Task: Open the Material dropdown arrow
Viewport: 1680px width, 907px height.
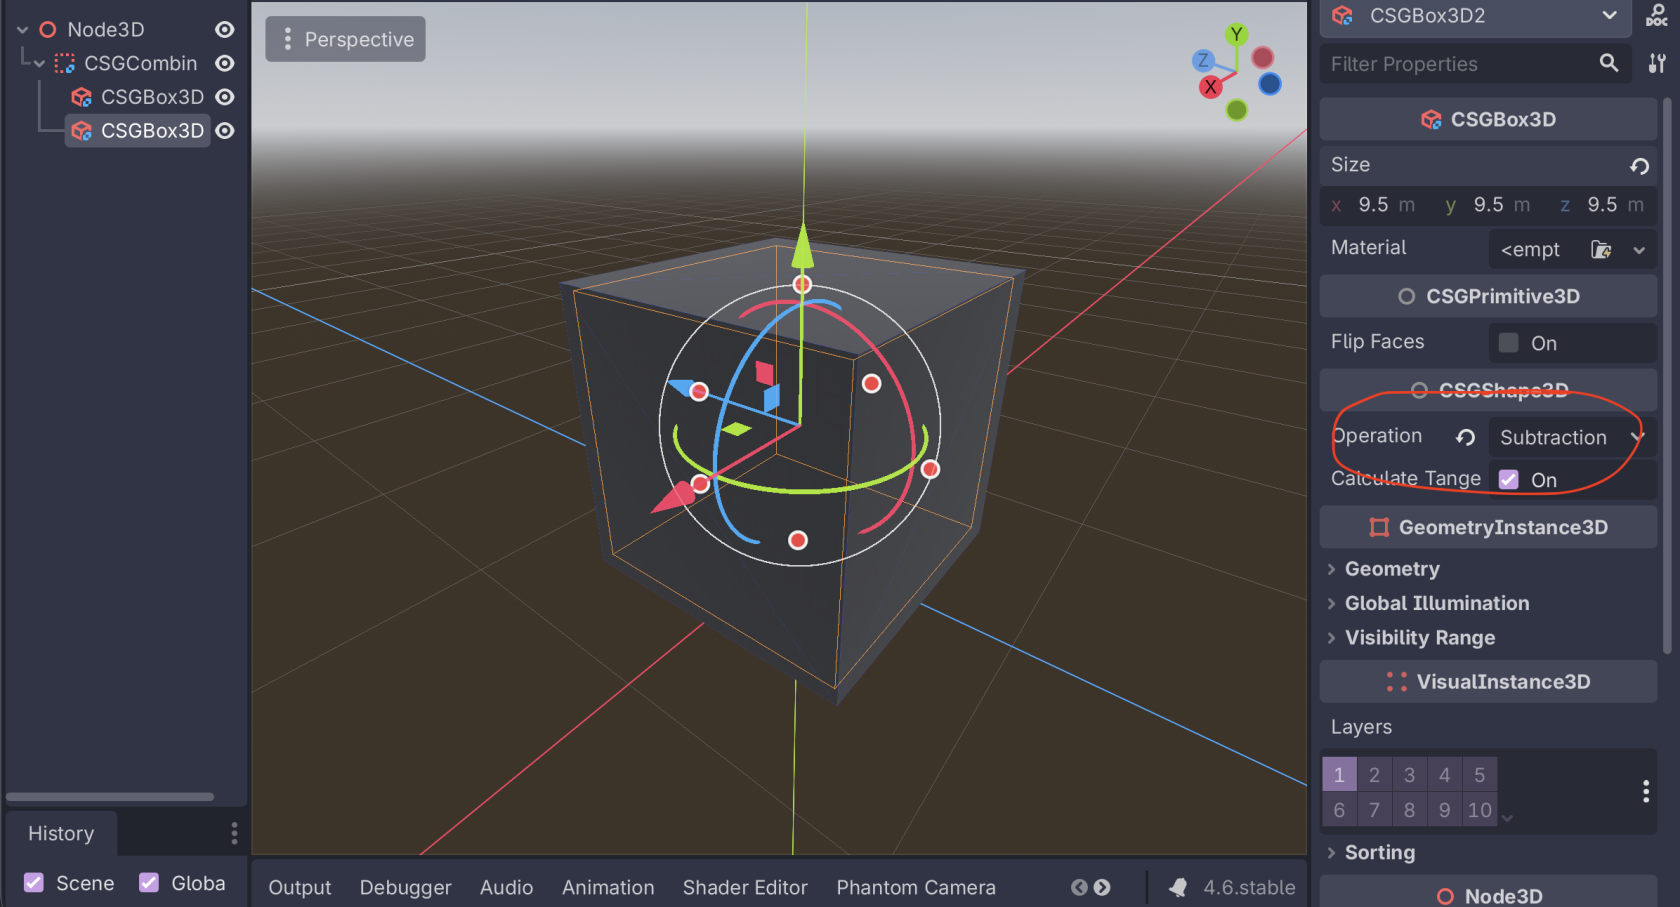Action: [x=1639, y=249]
